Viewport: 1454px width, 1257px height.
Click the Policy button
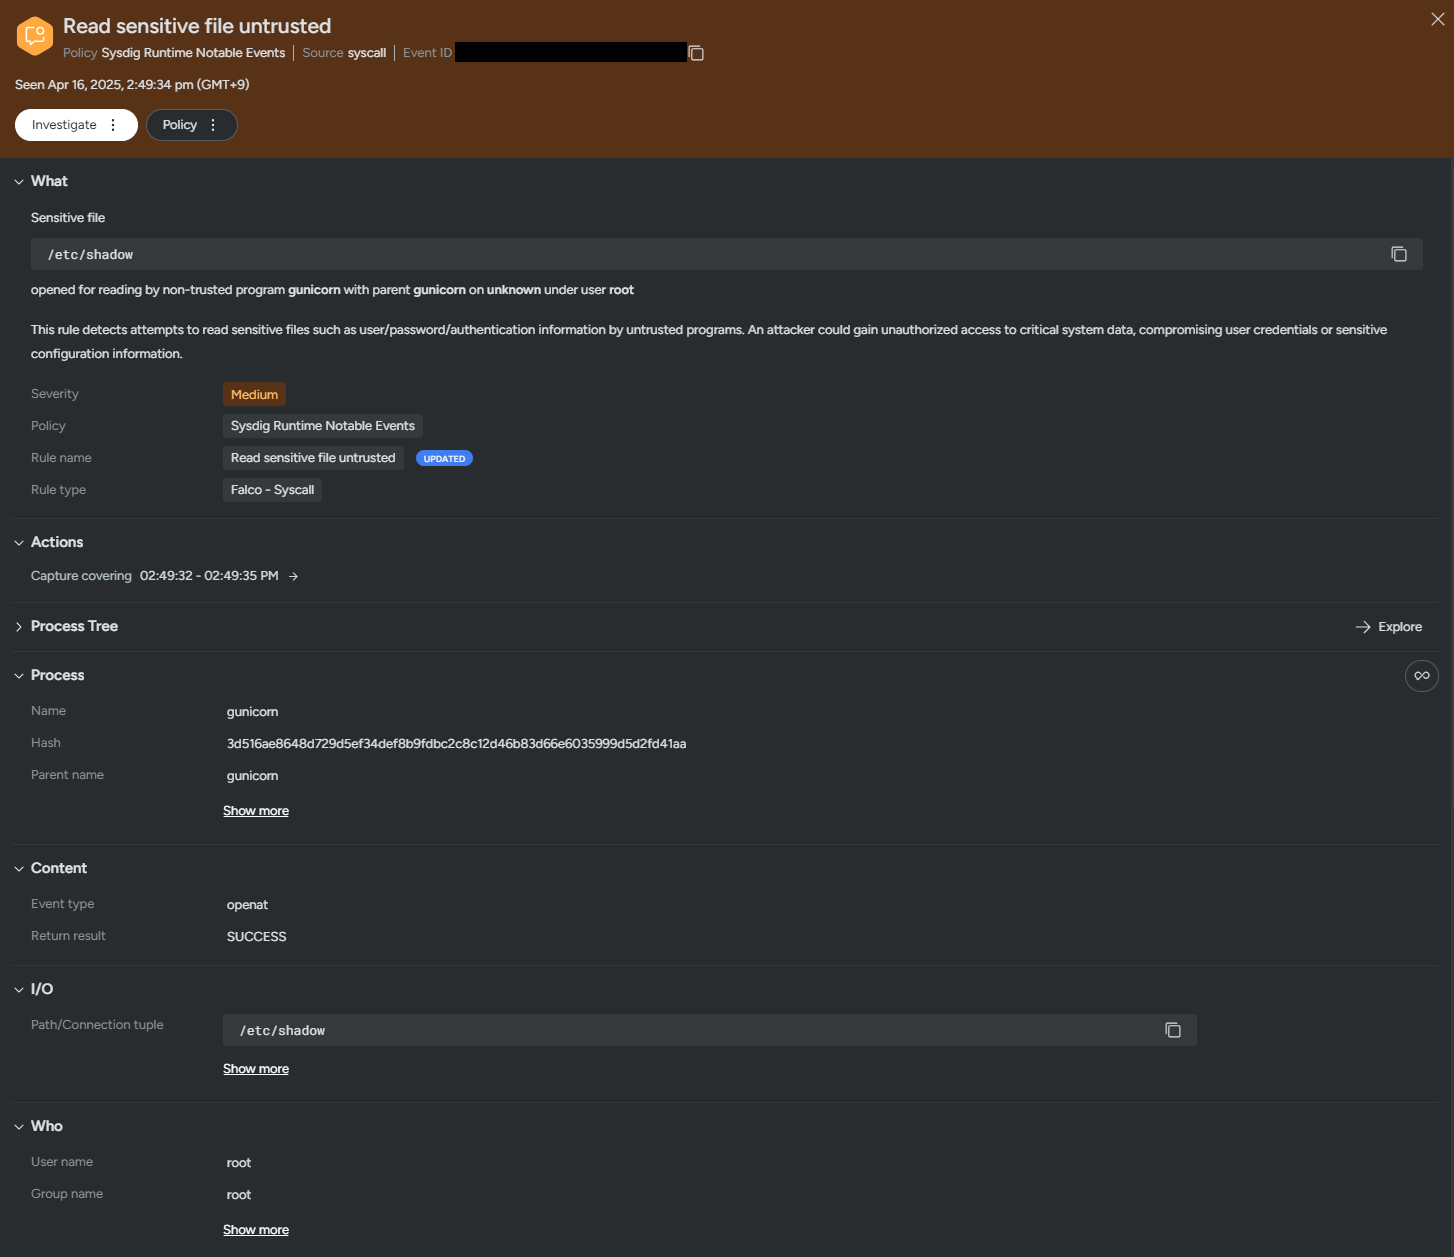179,125
